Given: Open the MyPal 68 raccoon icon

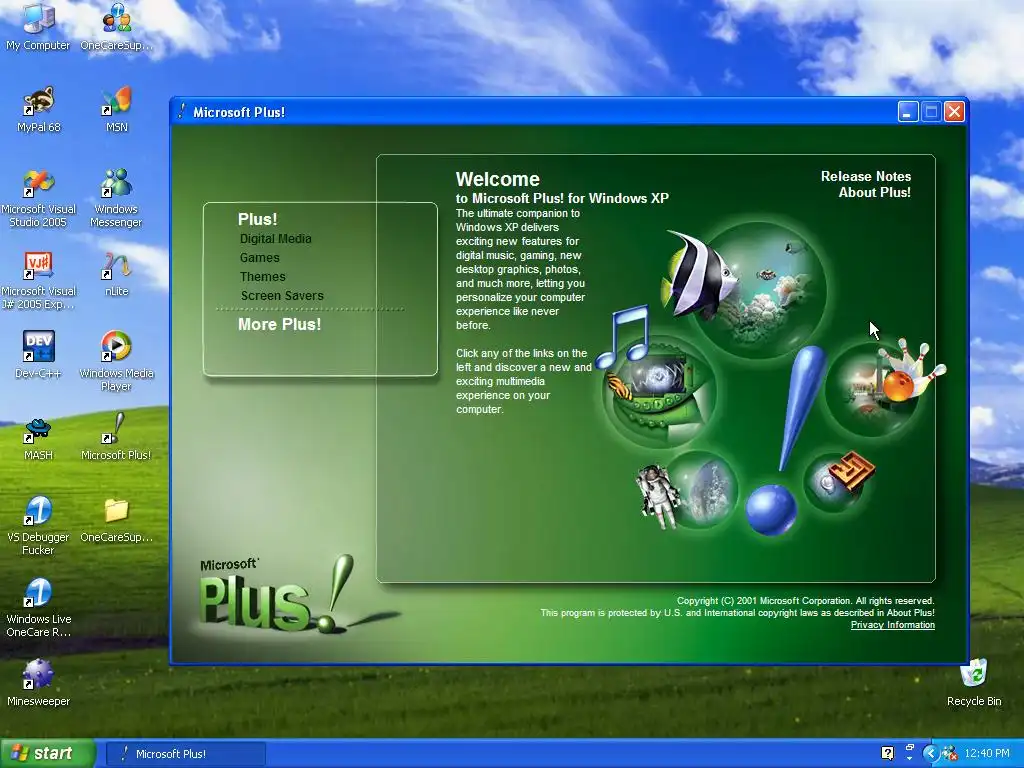Looking at the screenshot, I should pyautogui.click(x=39, y=109).
